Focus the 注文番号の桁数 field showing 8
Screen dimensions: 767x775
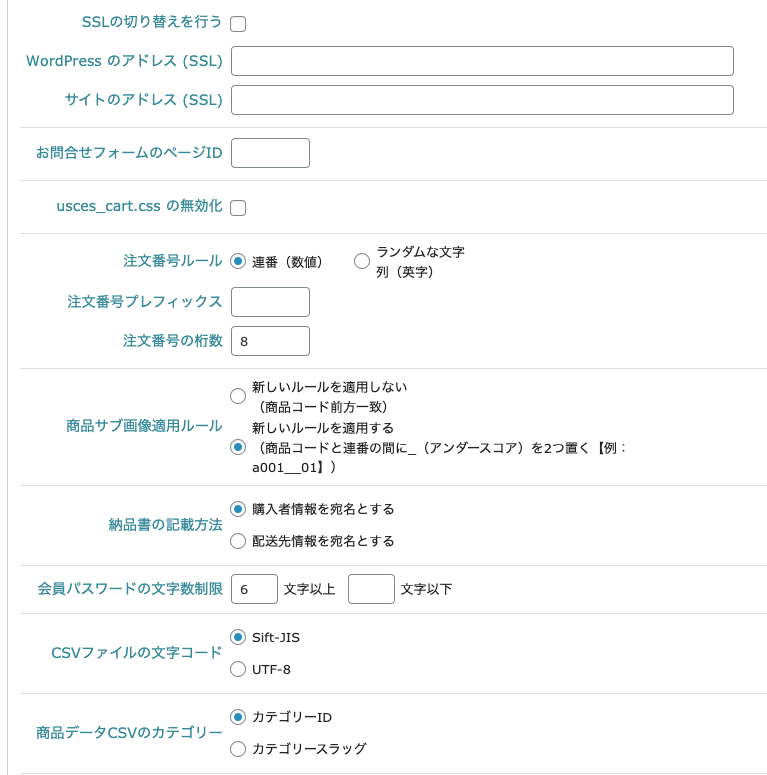[270, 341]
